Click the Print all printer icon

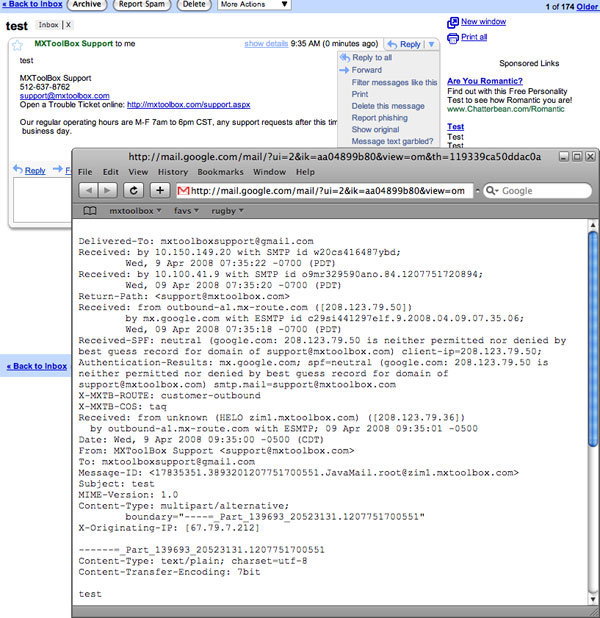pyautogui.click(x=453, y=37)
